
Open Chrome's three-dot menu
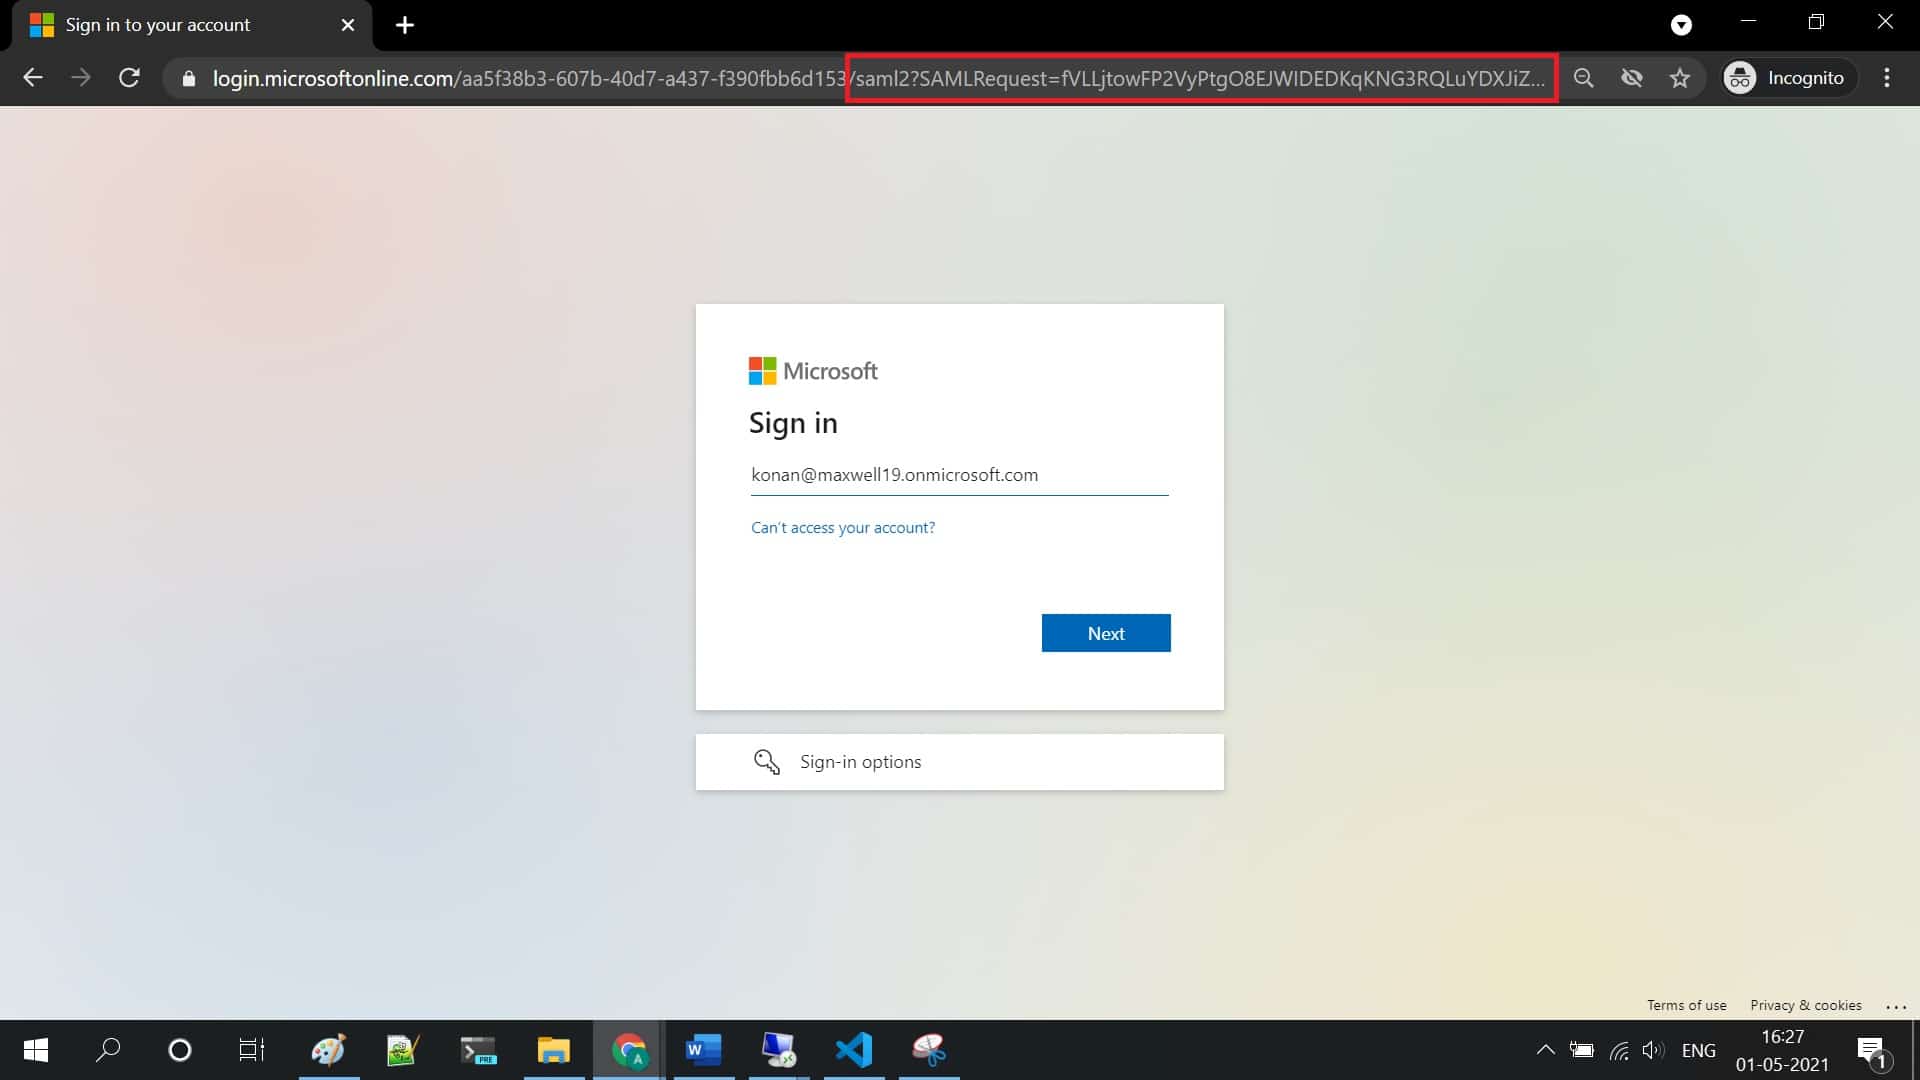(x=1887, y=78)
